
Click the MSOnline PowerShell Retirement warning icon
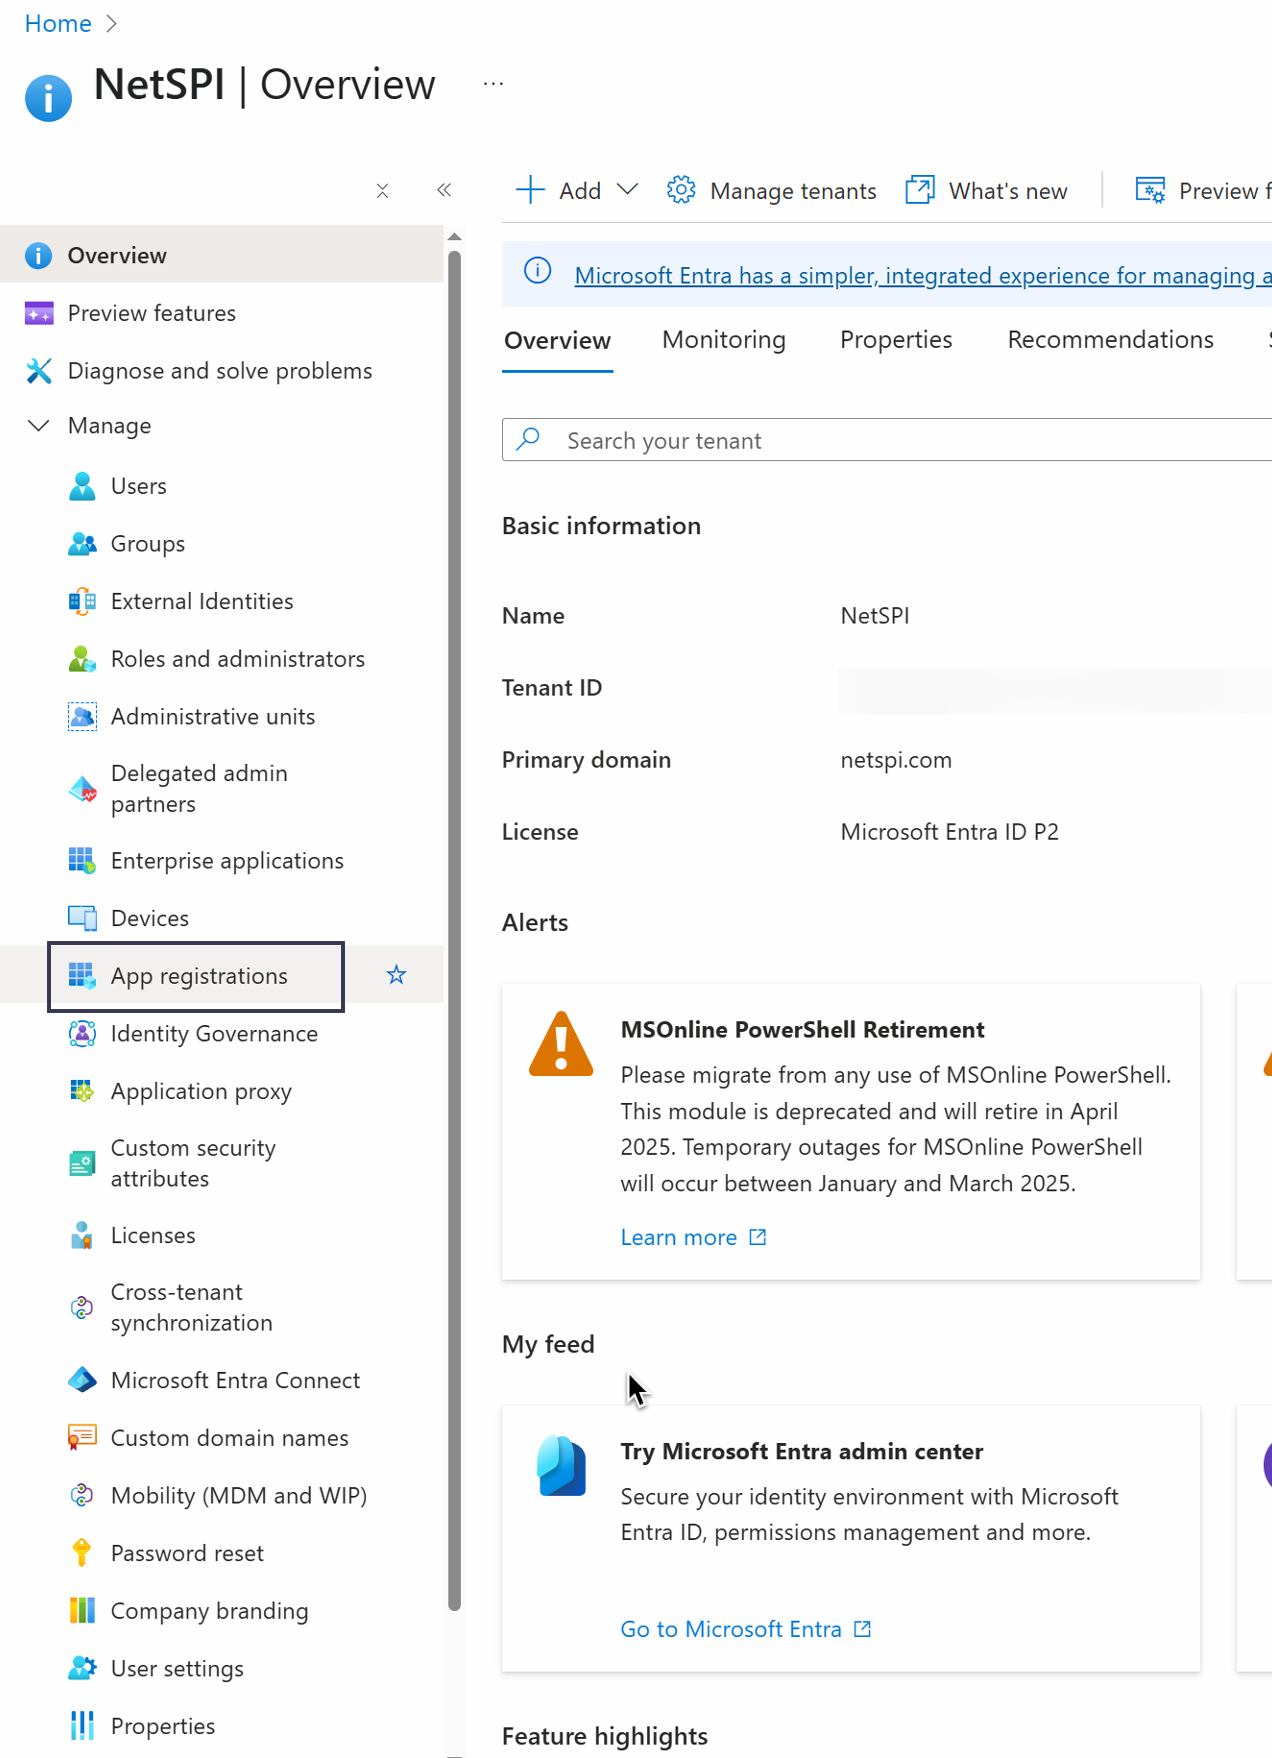[x=561, y=1043]
